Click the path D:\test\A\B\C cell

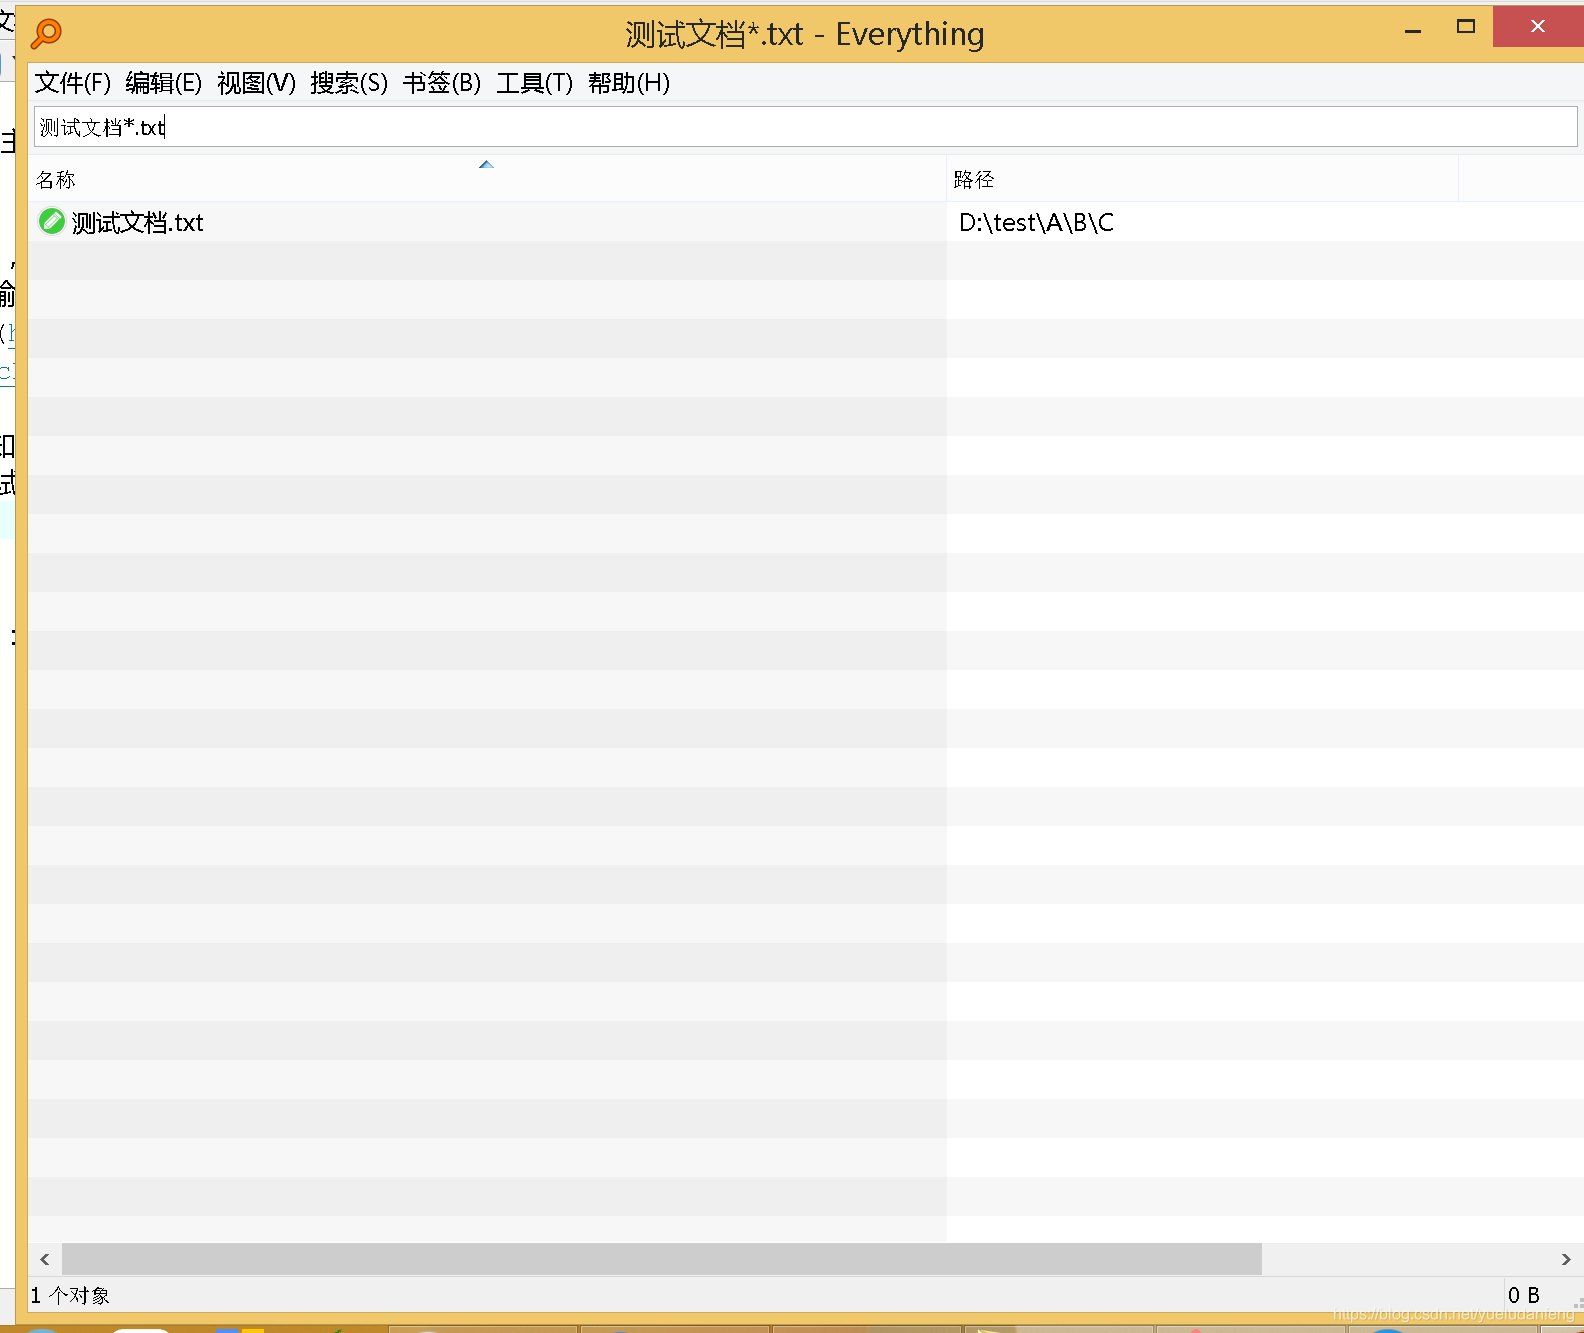click(x=1036, y=222)
